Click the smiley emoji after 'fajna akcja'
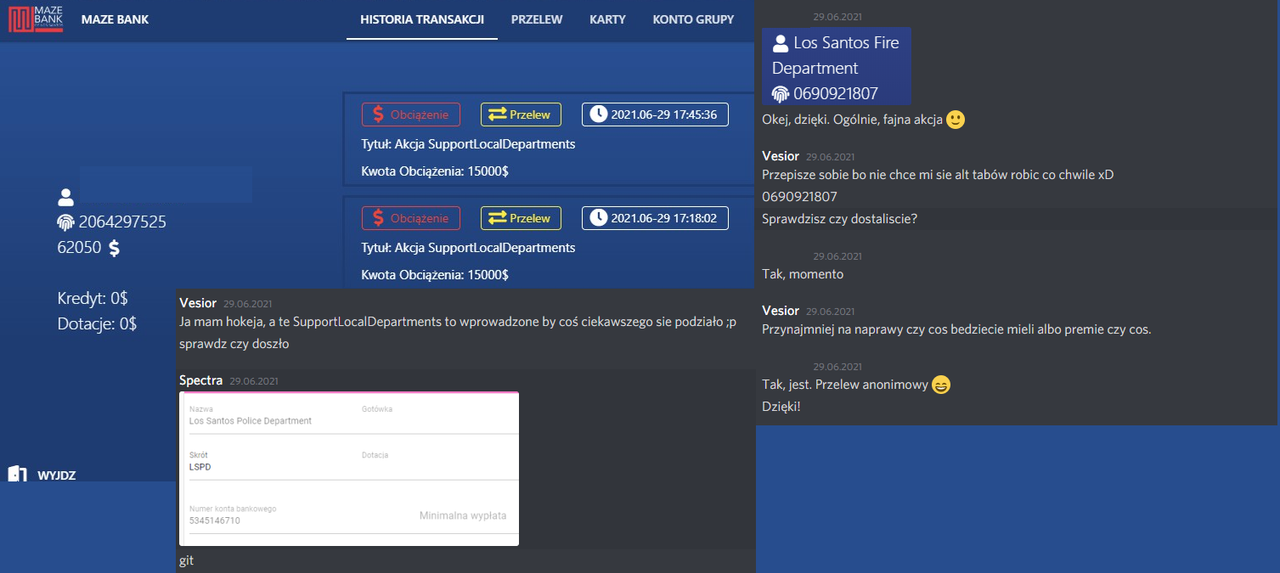The width and height of the screenshot is (1280, 573). [955, 119]
